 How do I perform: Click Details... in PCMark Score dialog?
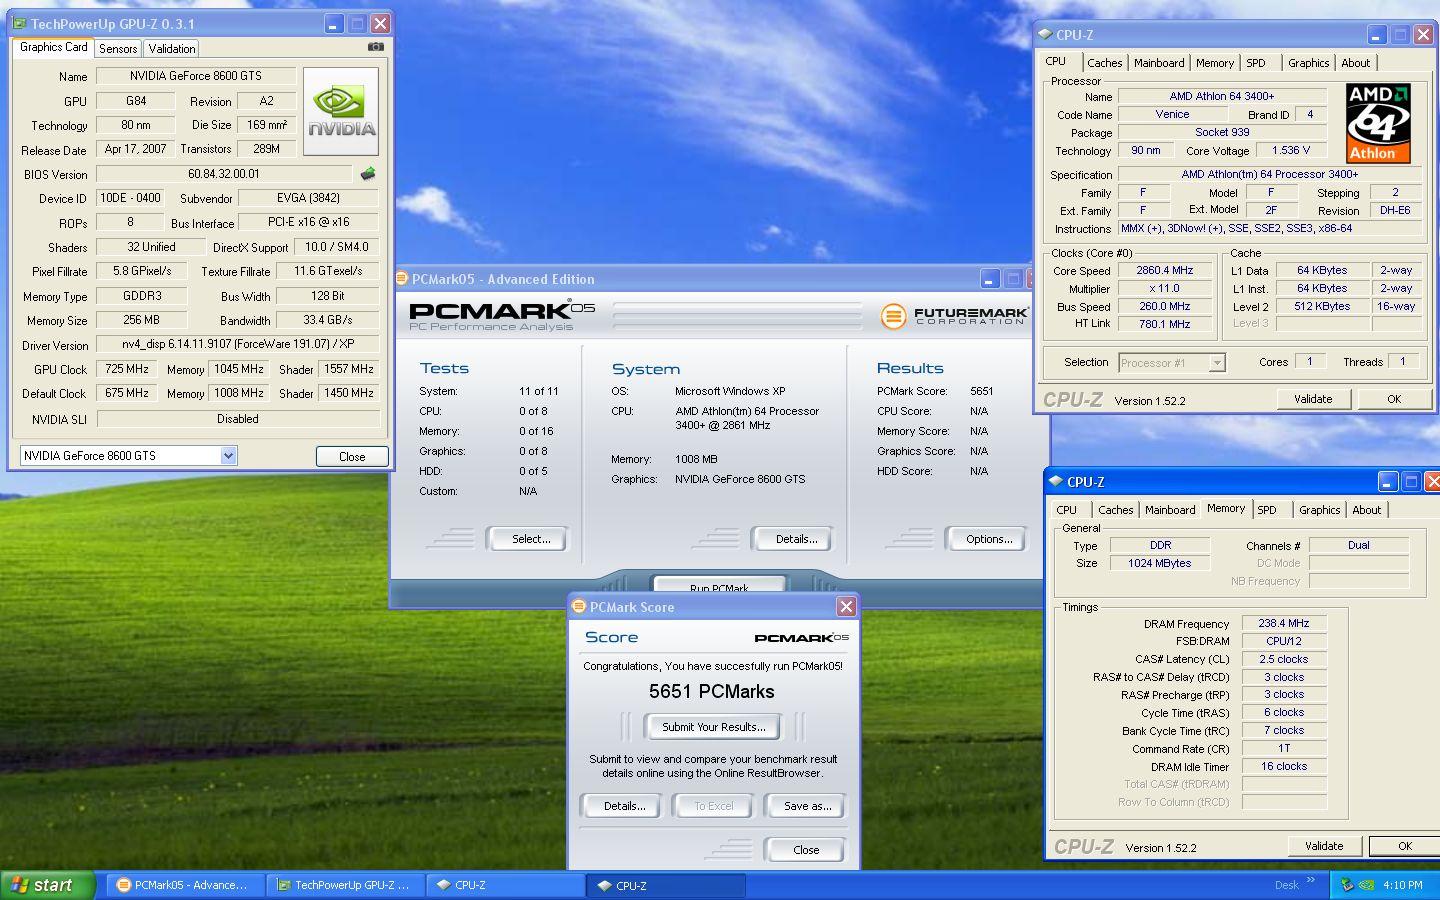pyautogui.click(x=624, y=806)
